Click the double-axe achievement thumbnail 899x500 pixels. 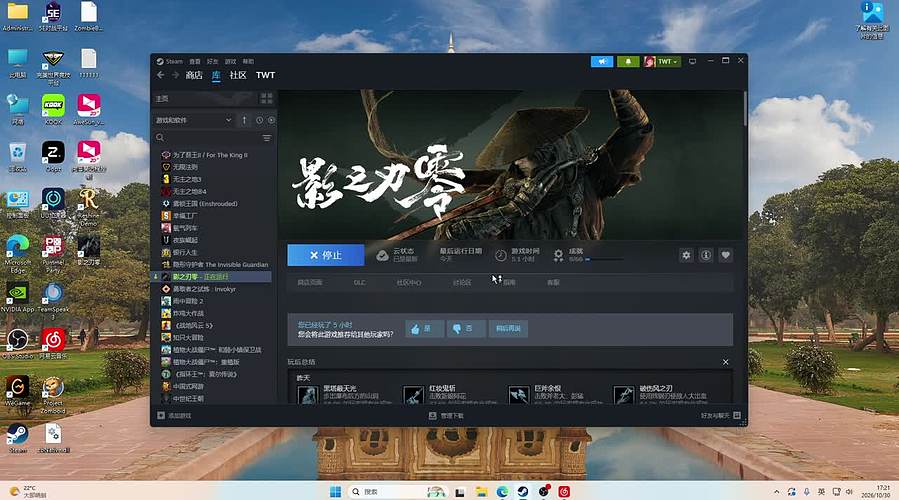tap(519, 395)
